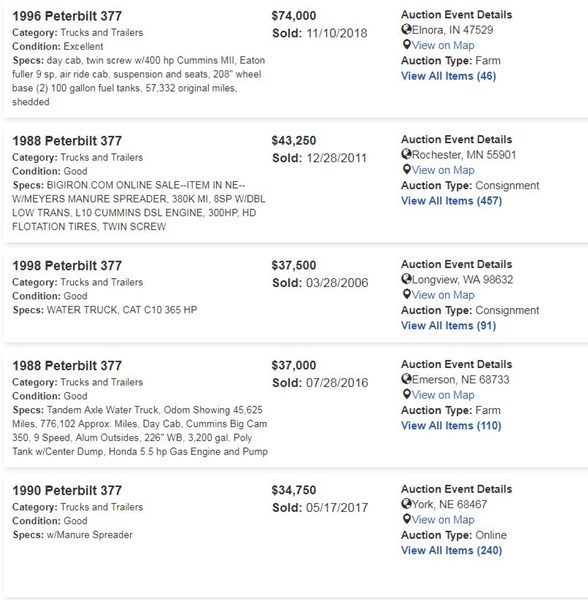Click the map pin icon for Longview listing
The width and height of the screenshot is (588, 600).
(407, 294)
